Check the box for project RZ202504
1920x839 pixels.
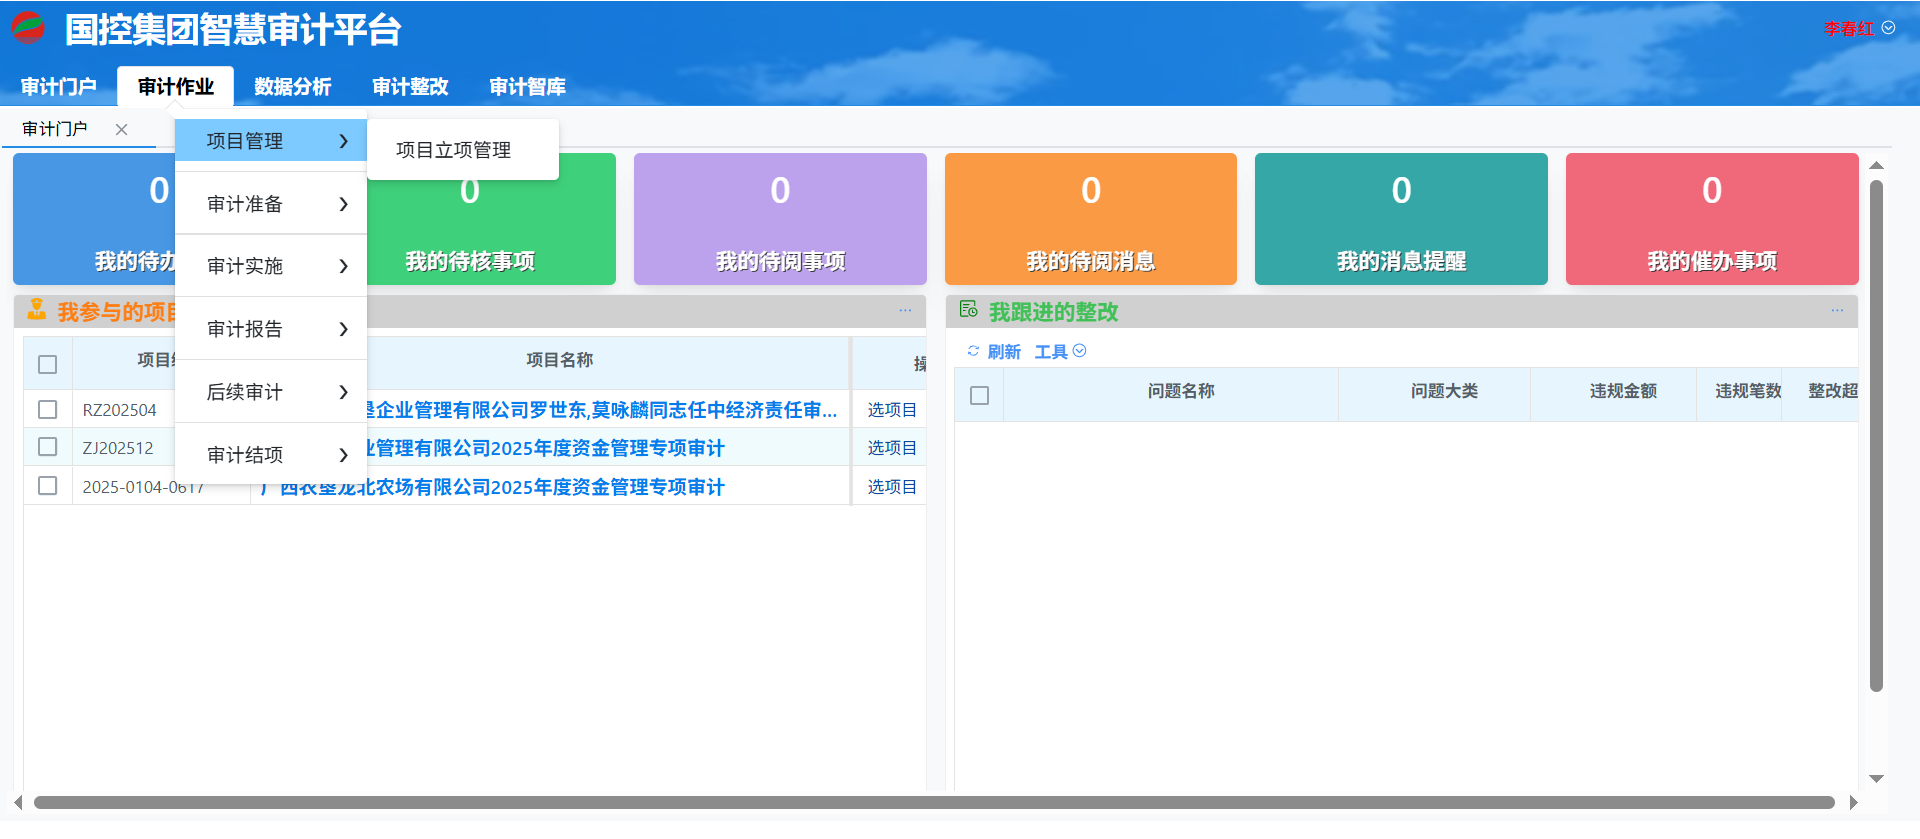click(47, 410)
